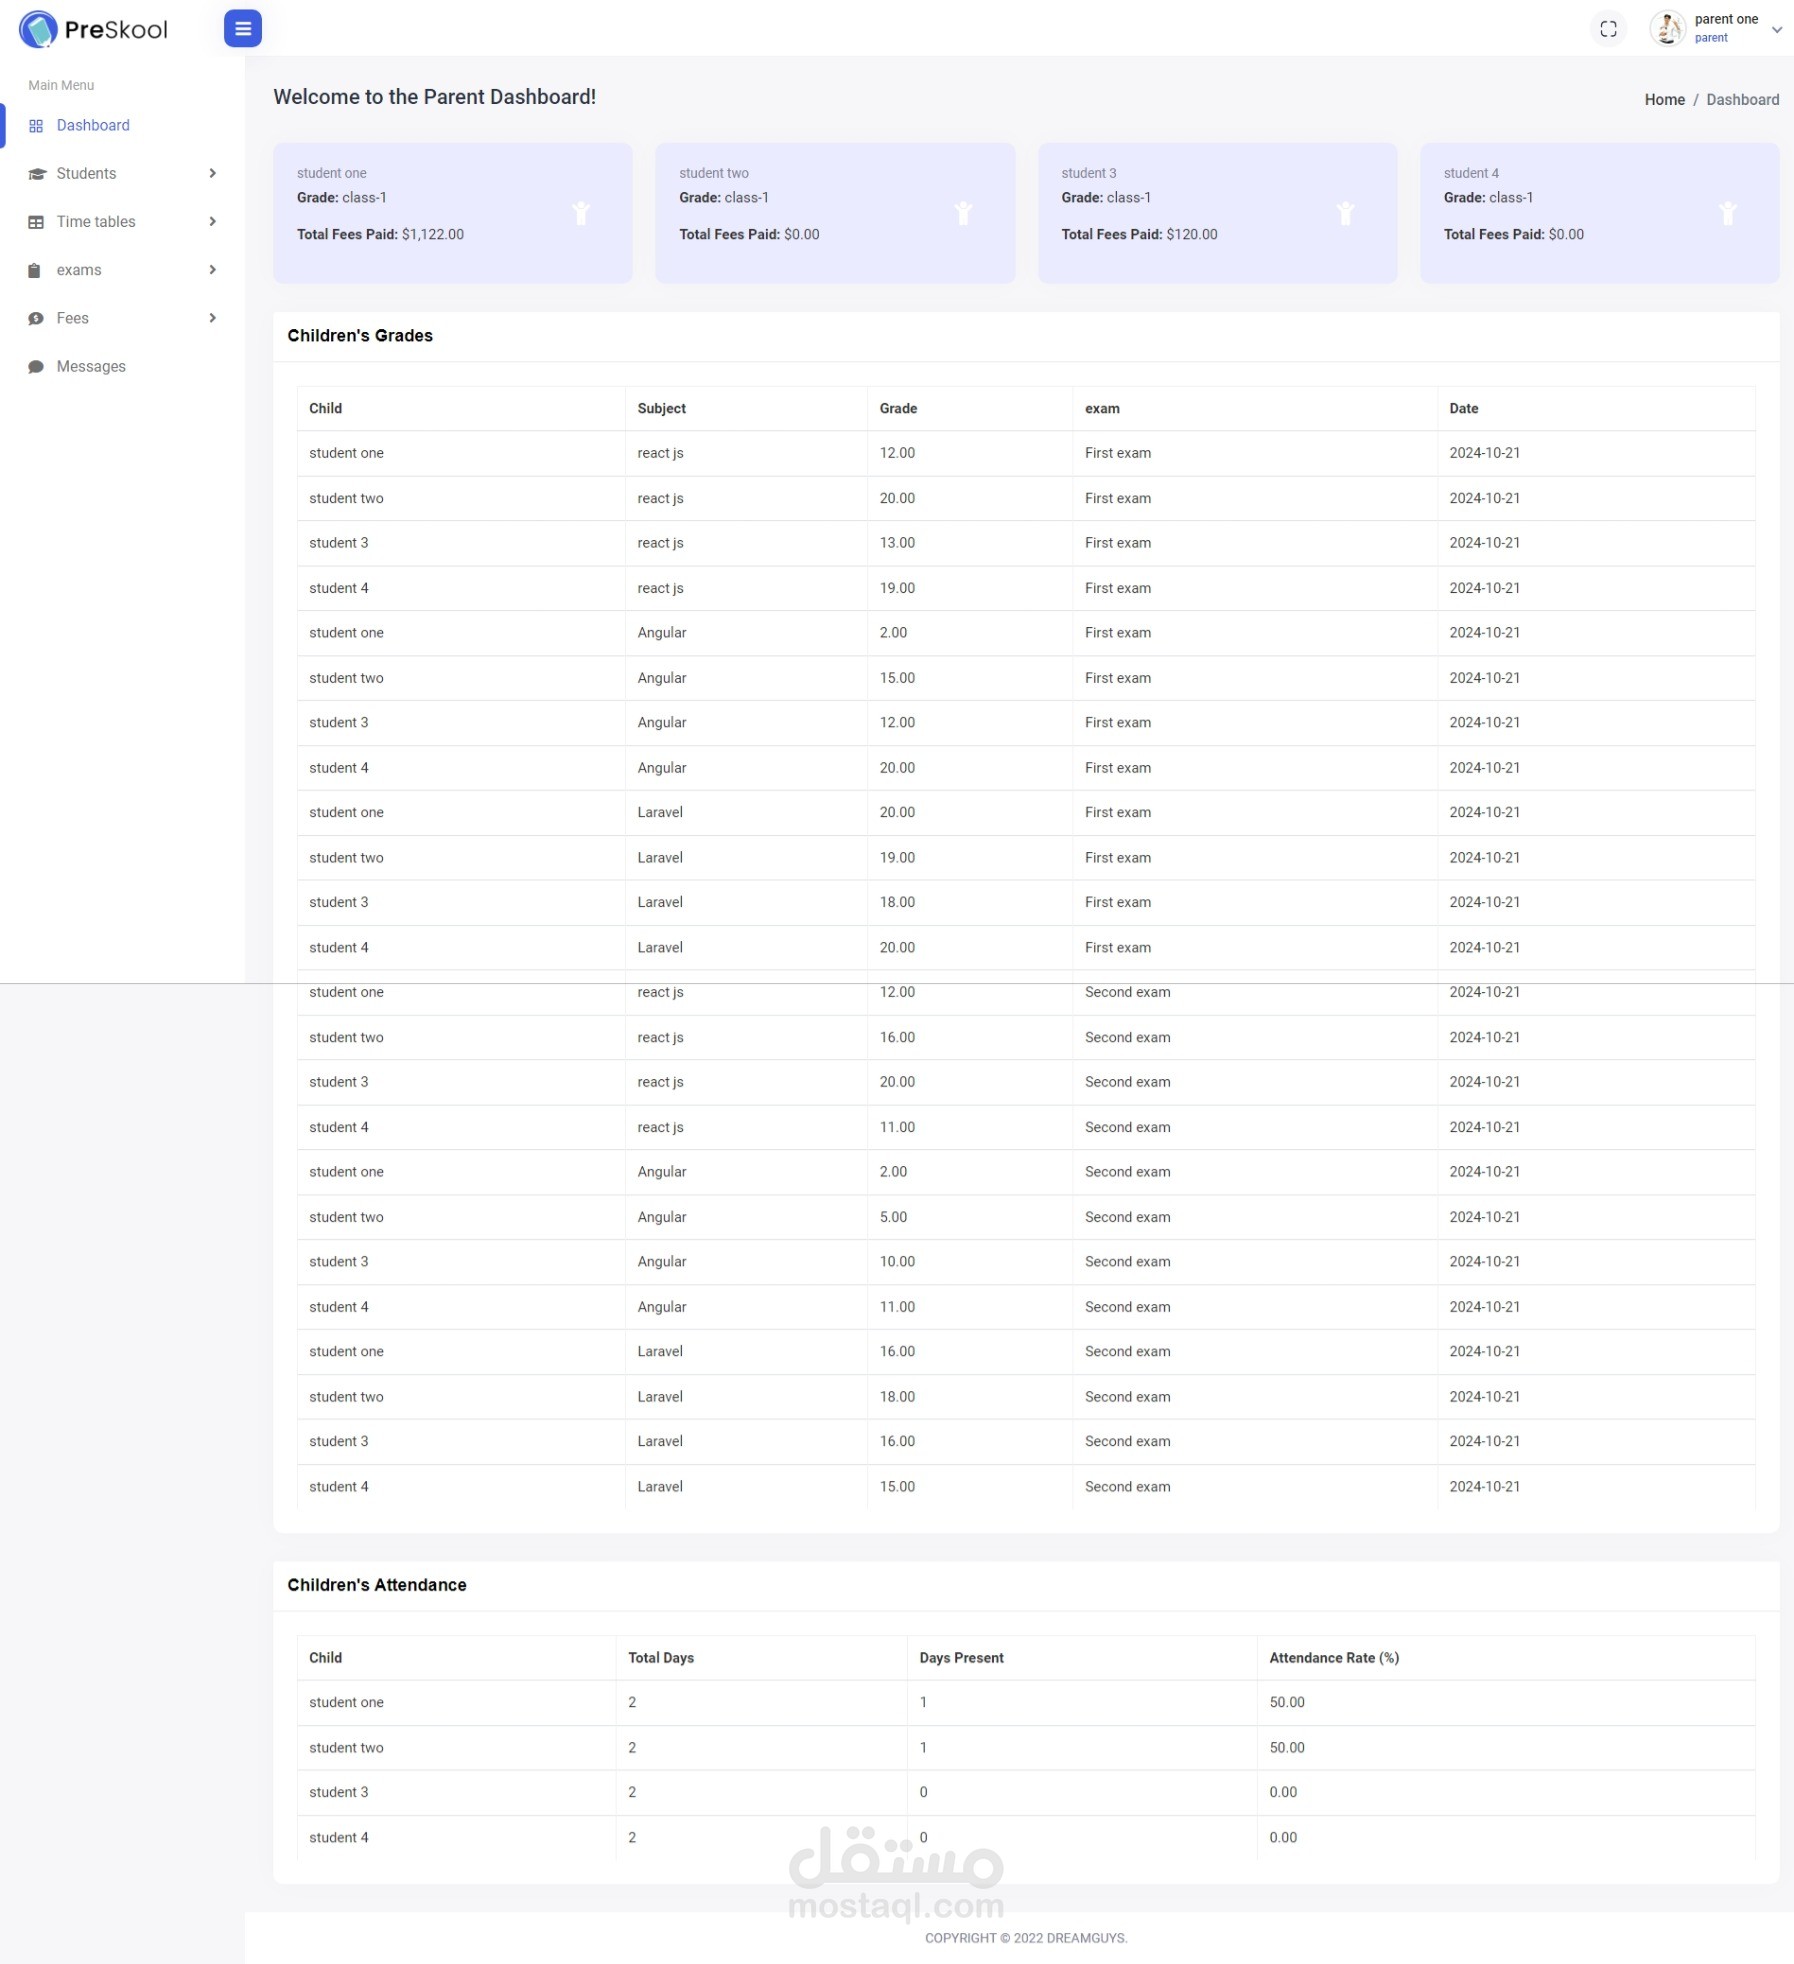Click the Time tables table icon
The height and width of the screenshot is (1964, 1794).
[36, 222]
